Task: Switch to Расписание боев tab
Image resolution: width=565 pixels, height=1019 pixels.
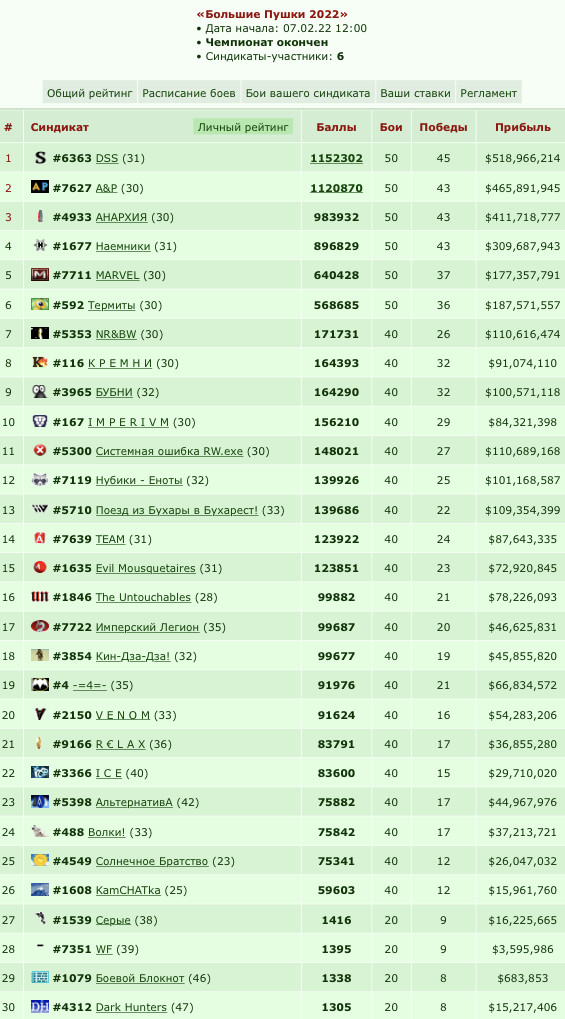Action: point(189,93)
